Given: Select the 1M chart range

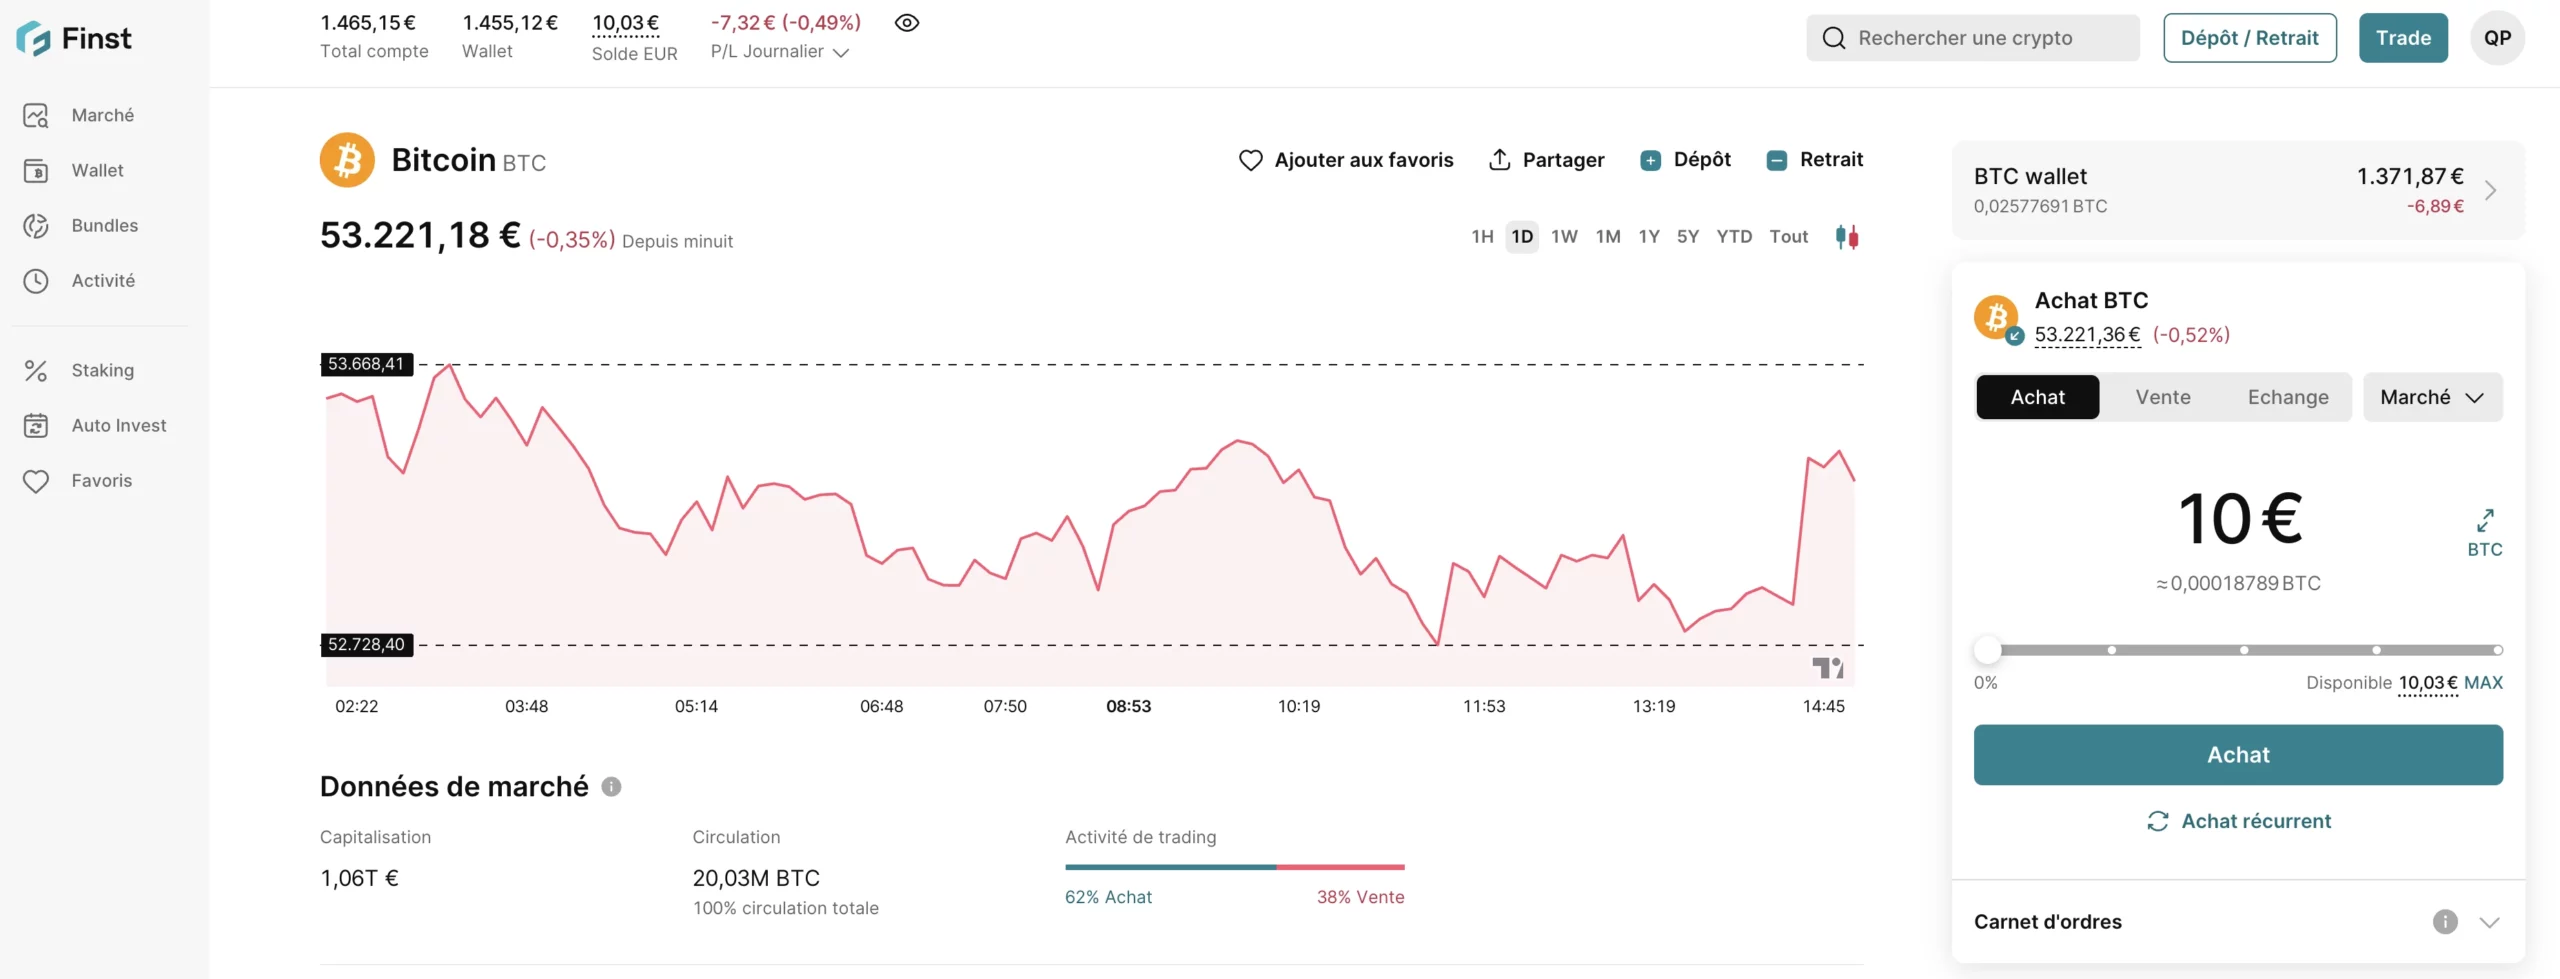Looking at the screenshot, I should (1608, 237).
